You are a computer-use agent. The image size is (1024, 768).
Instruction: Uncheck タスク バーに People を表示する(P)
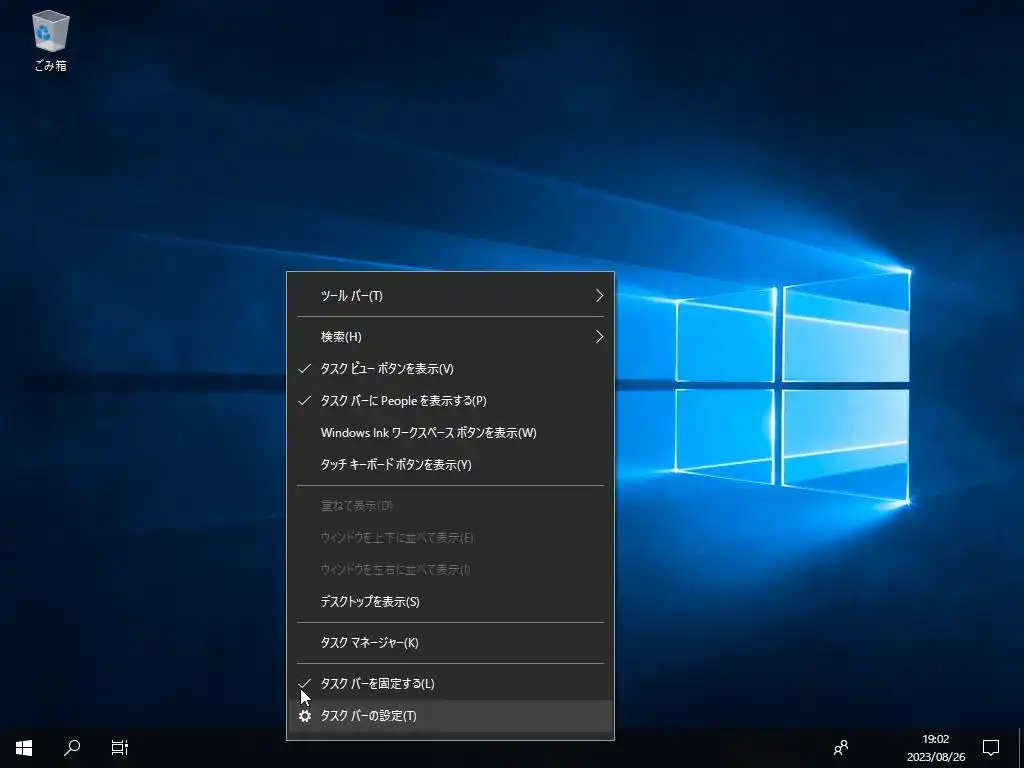[x=450, y=401]
